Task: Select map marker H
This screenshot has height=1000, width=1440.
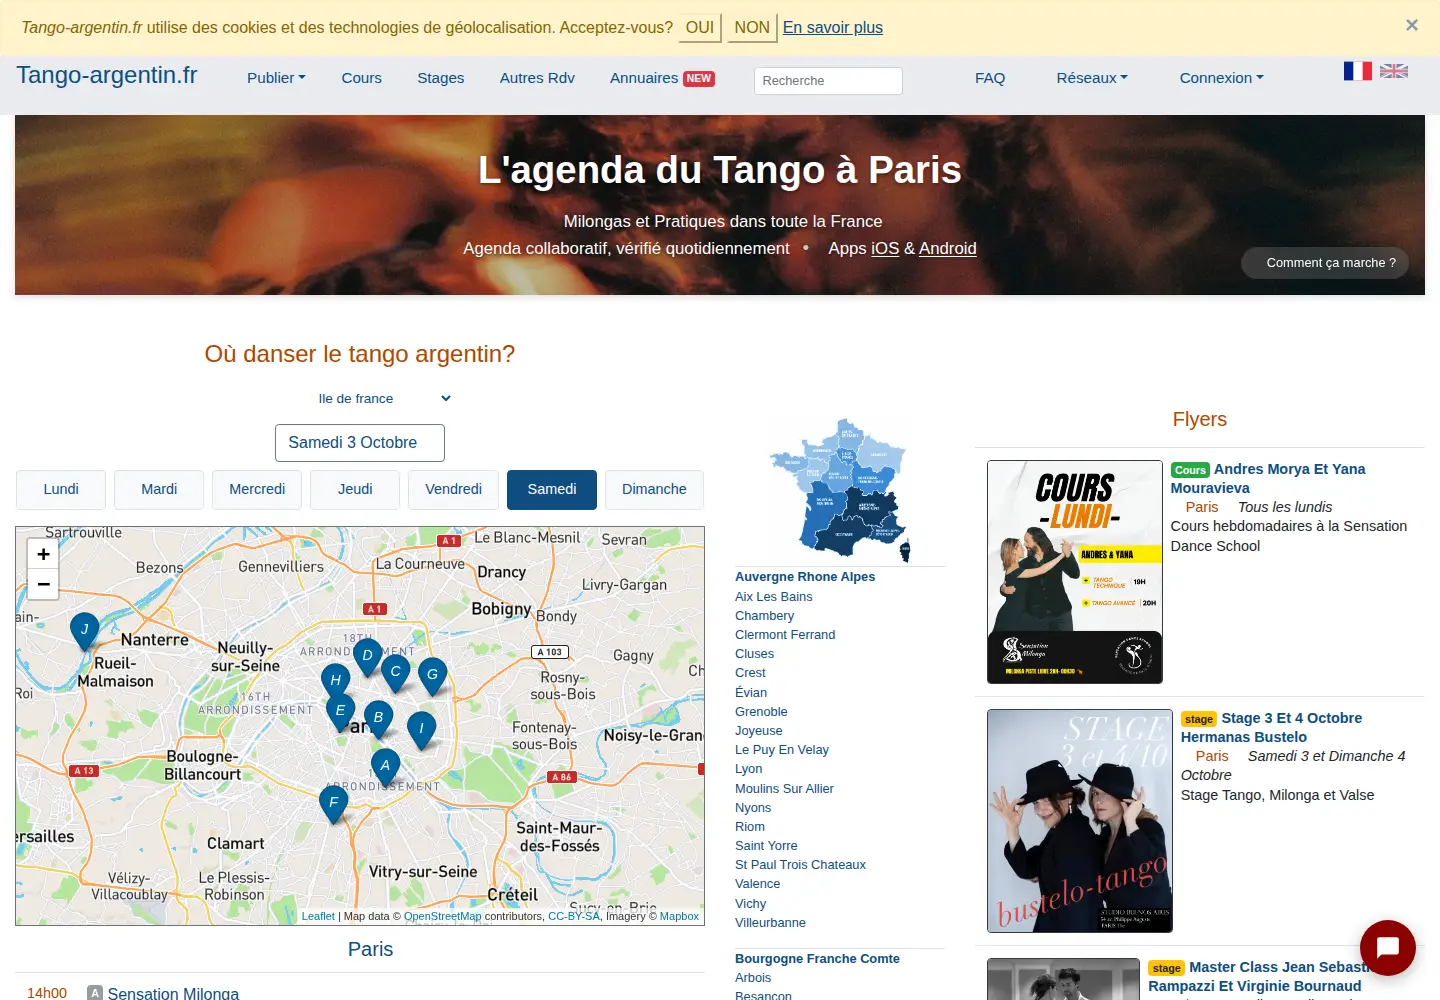Action: point(336,681)
